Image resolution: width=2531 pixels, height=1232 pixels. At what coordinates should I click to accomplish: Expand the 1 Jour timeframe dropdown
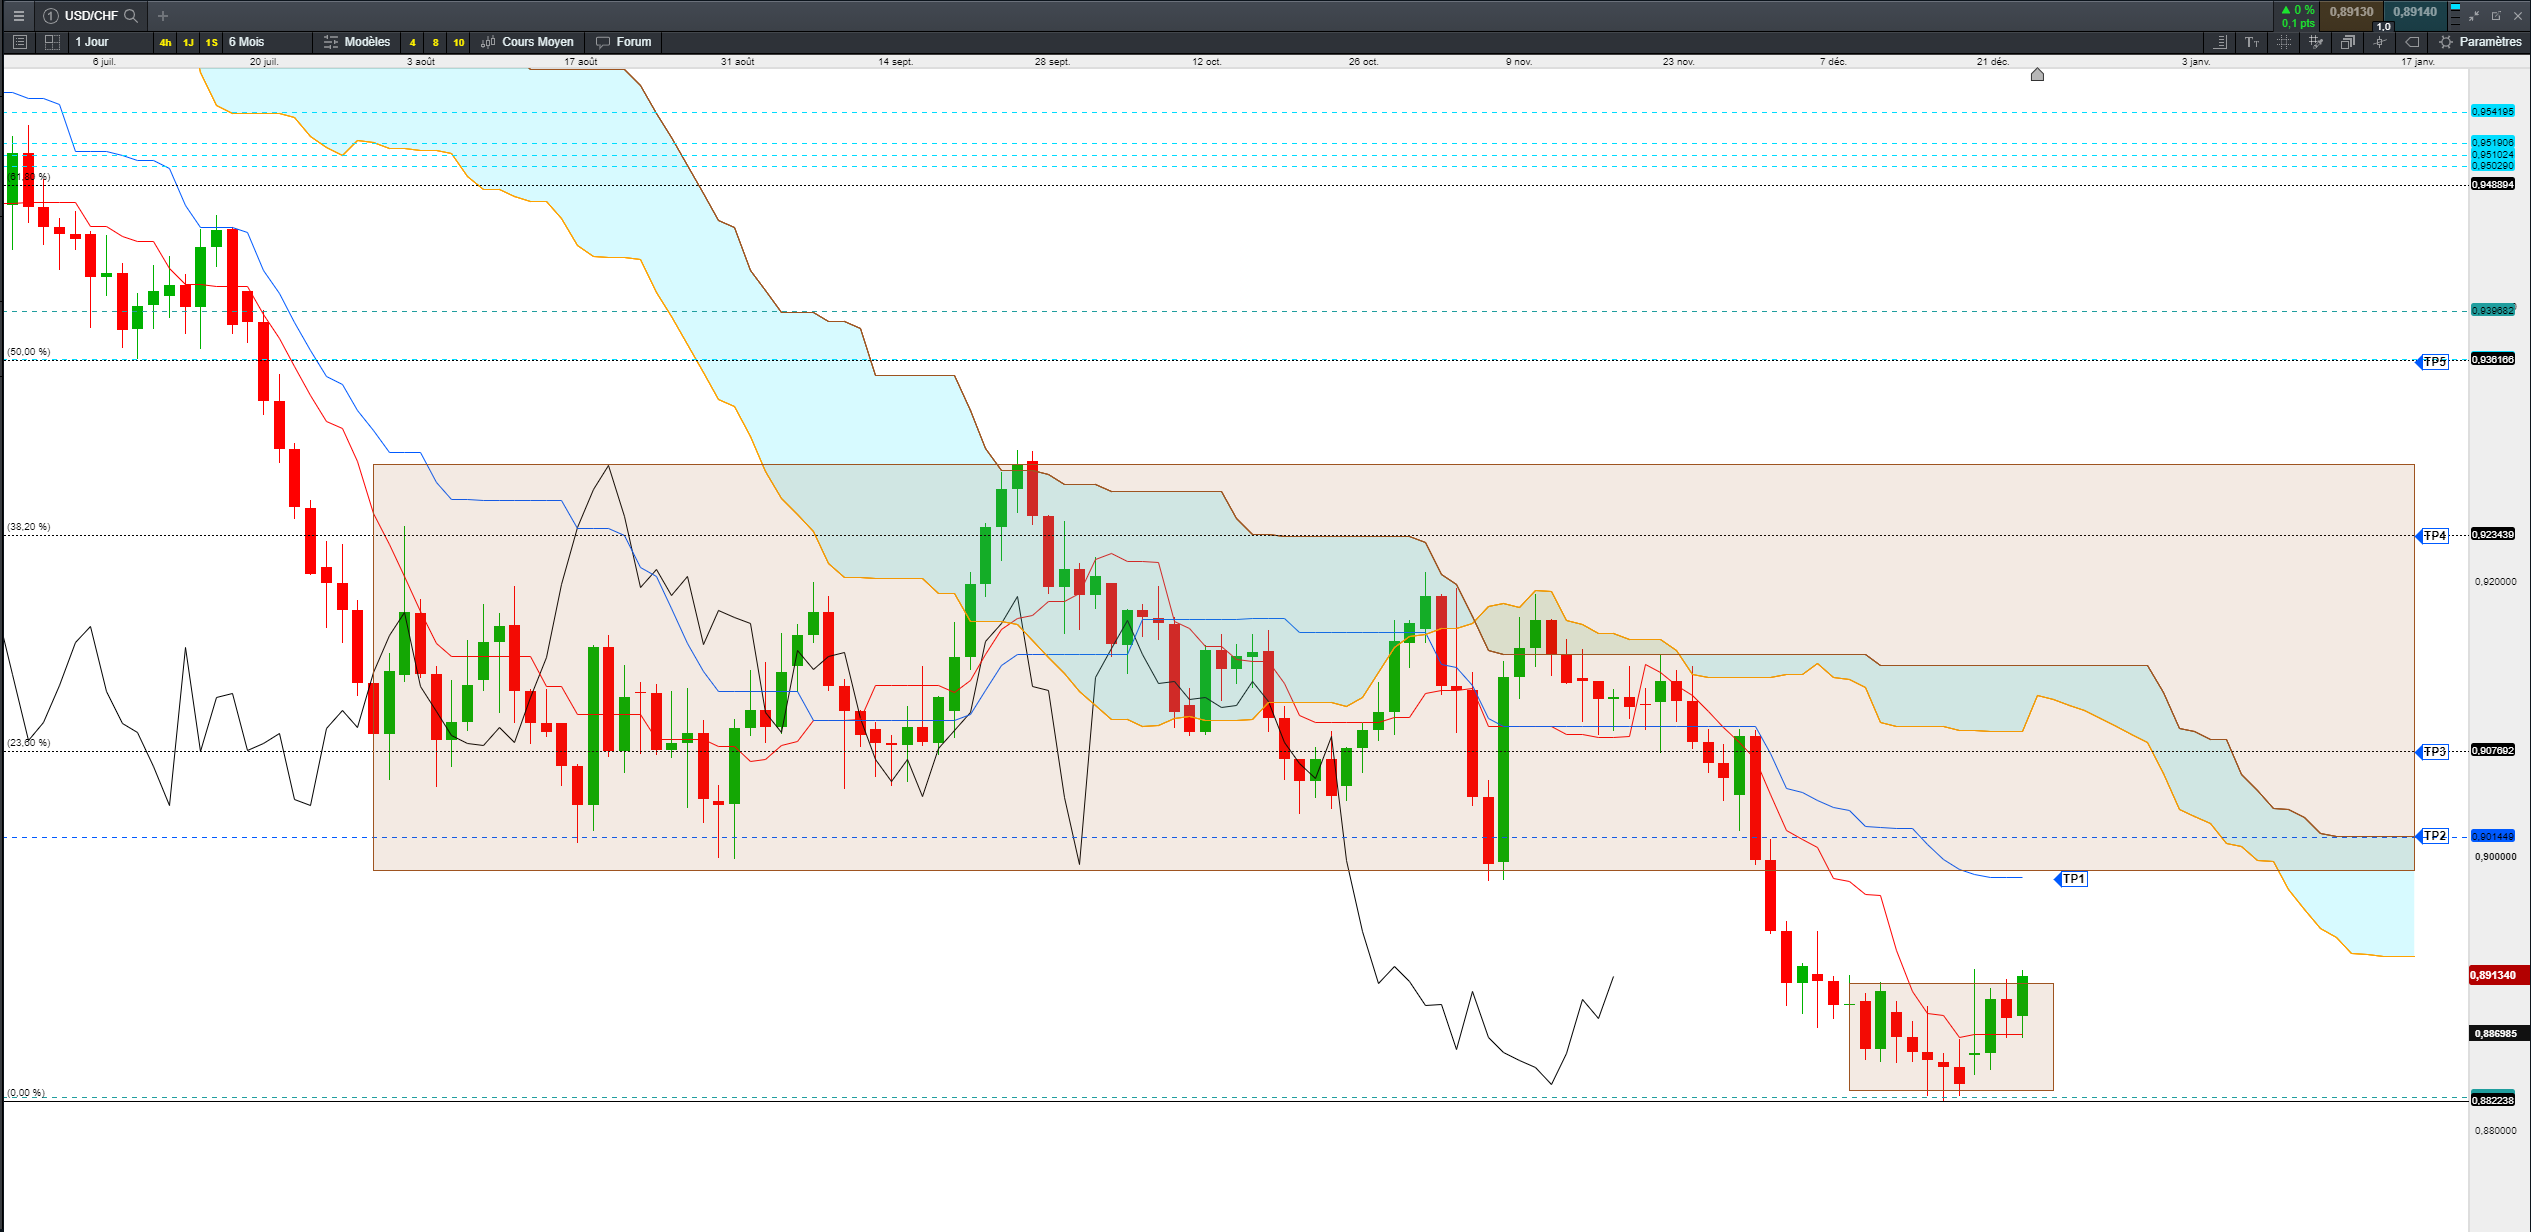click(92, 42)
